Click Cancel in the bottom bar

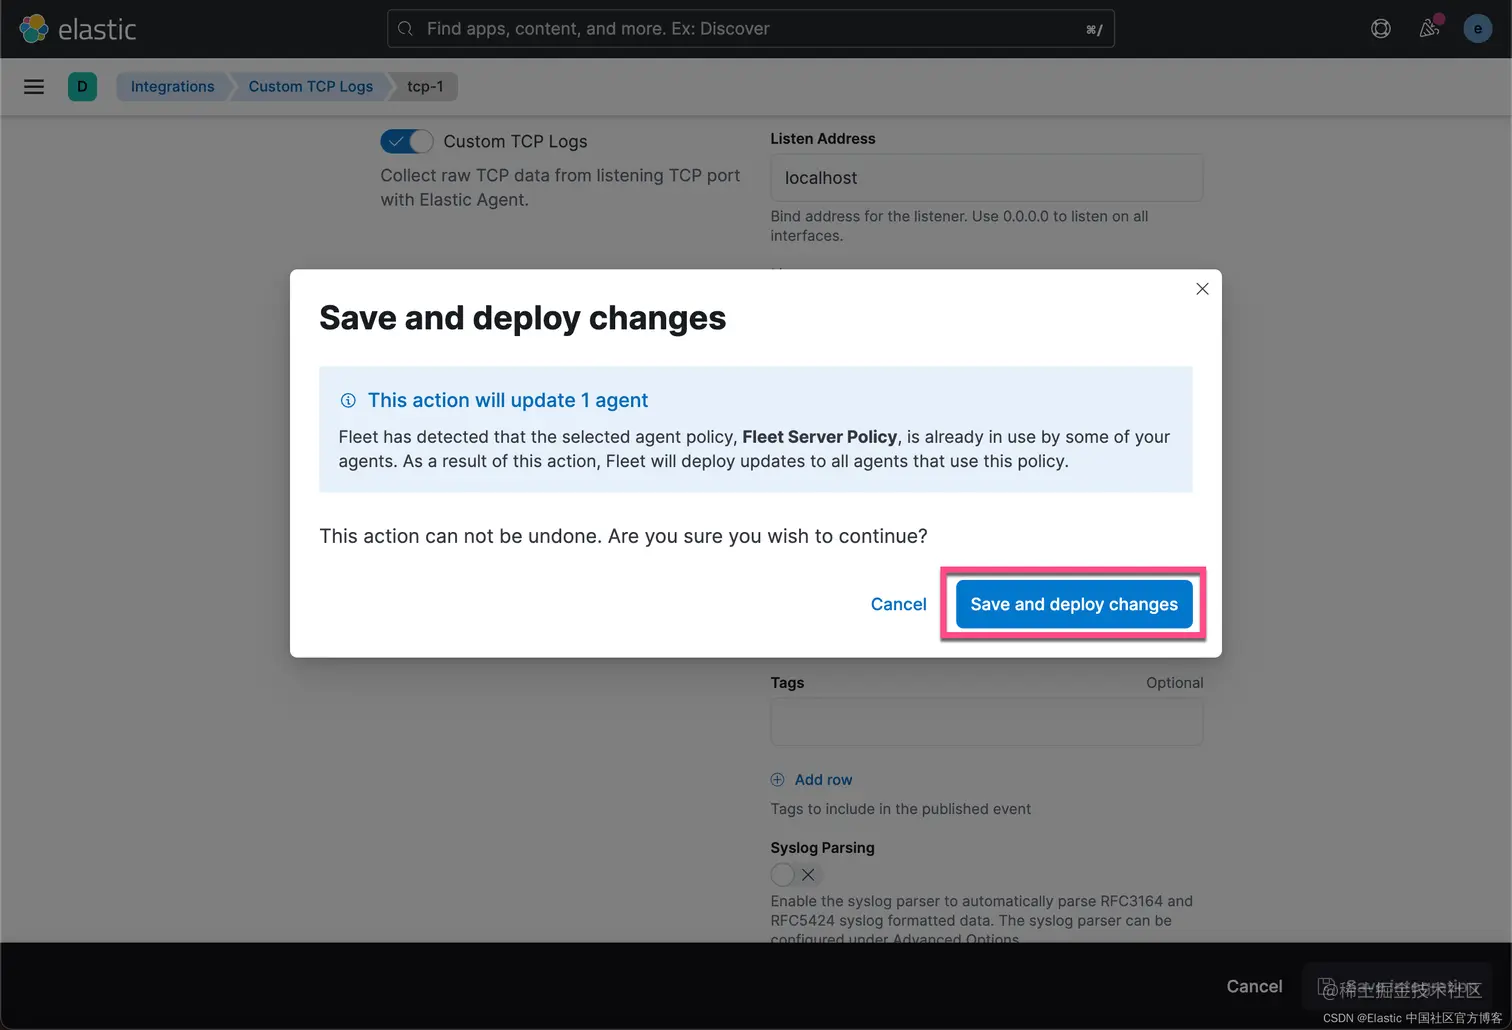pyautogui.click(x=1254, y=987)
